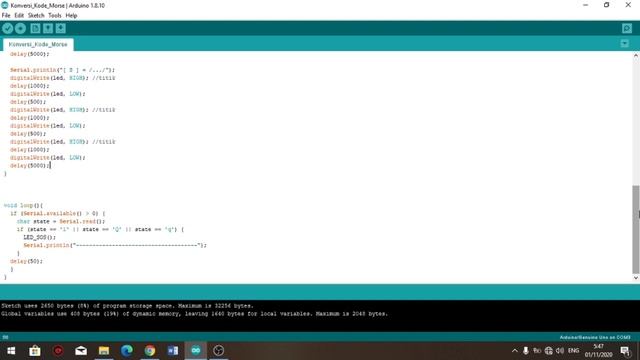The height and width of the screenshot is (360, 640).
Task: Open the clock and date flyout
Action: [598, 351]
